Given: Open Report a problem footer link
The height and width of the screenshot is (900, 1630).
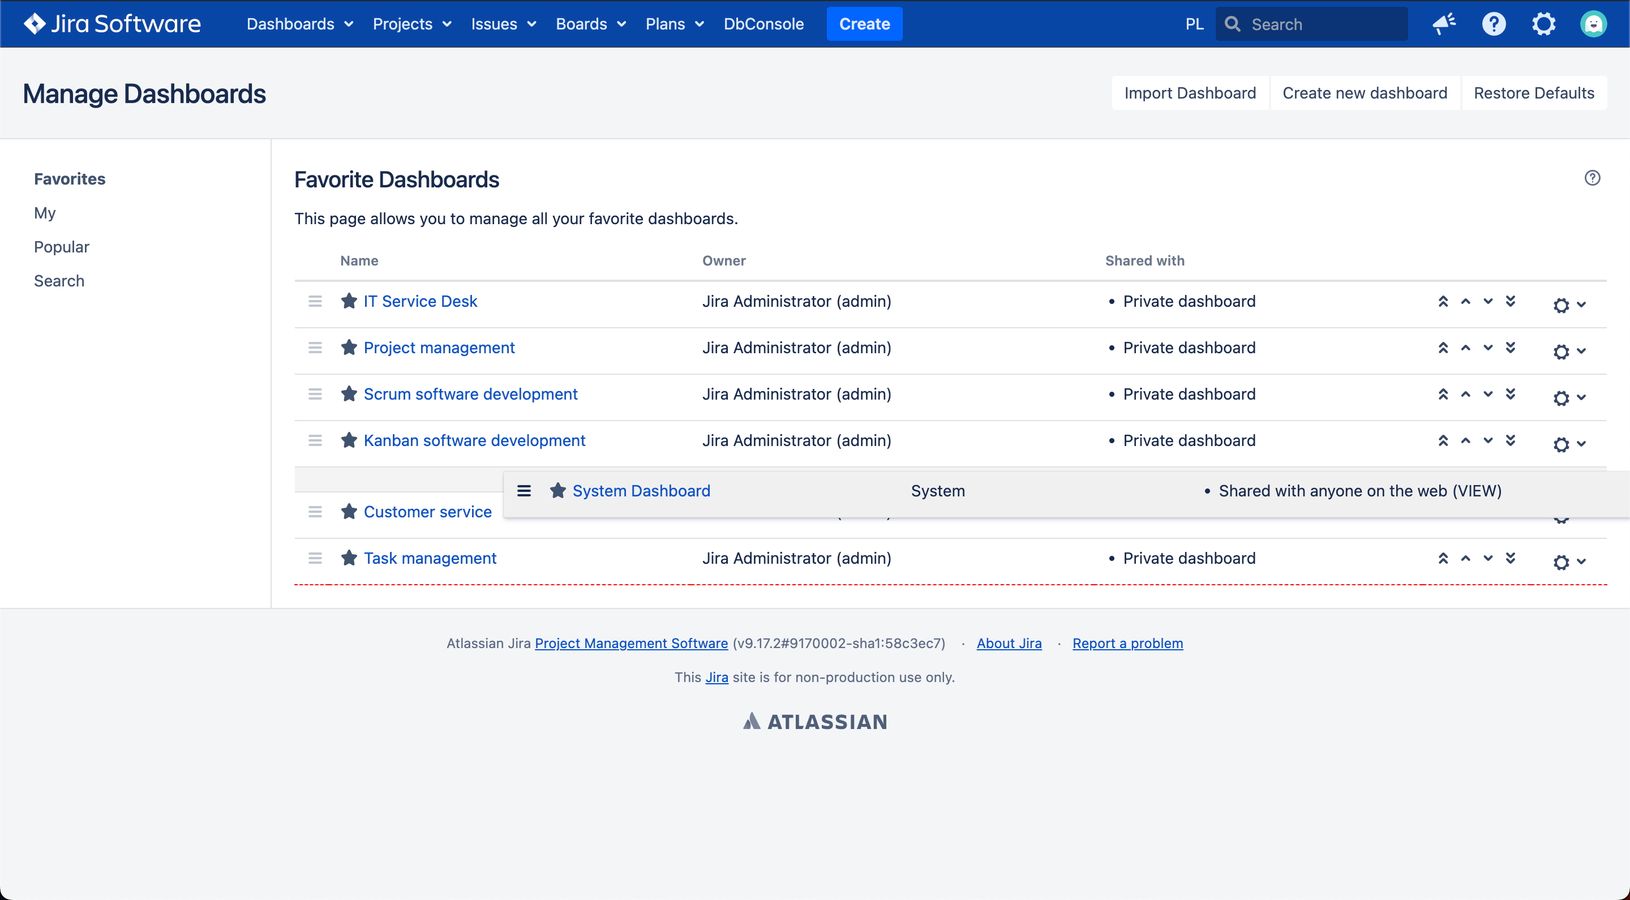Looking at the screenshot, I should click(x=1128, y=643).
